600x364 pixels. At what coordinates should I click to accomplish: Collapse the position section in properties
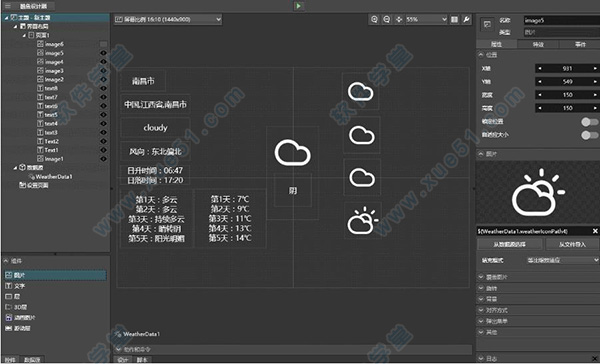tap(481, 55)
